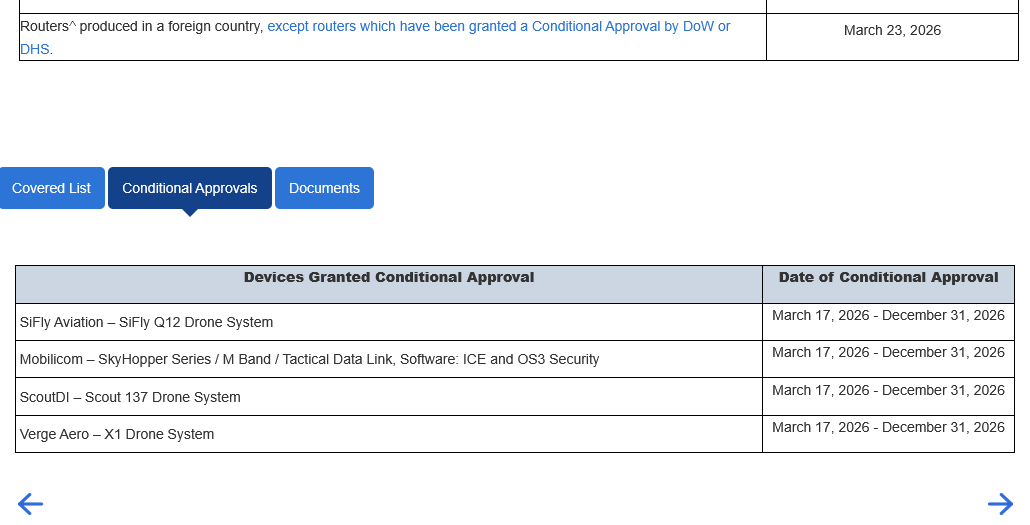Switch to the Covered List tab
1030x525 pixels.
click(x=52, y=188)
